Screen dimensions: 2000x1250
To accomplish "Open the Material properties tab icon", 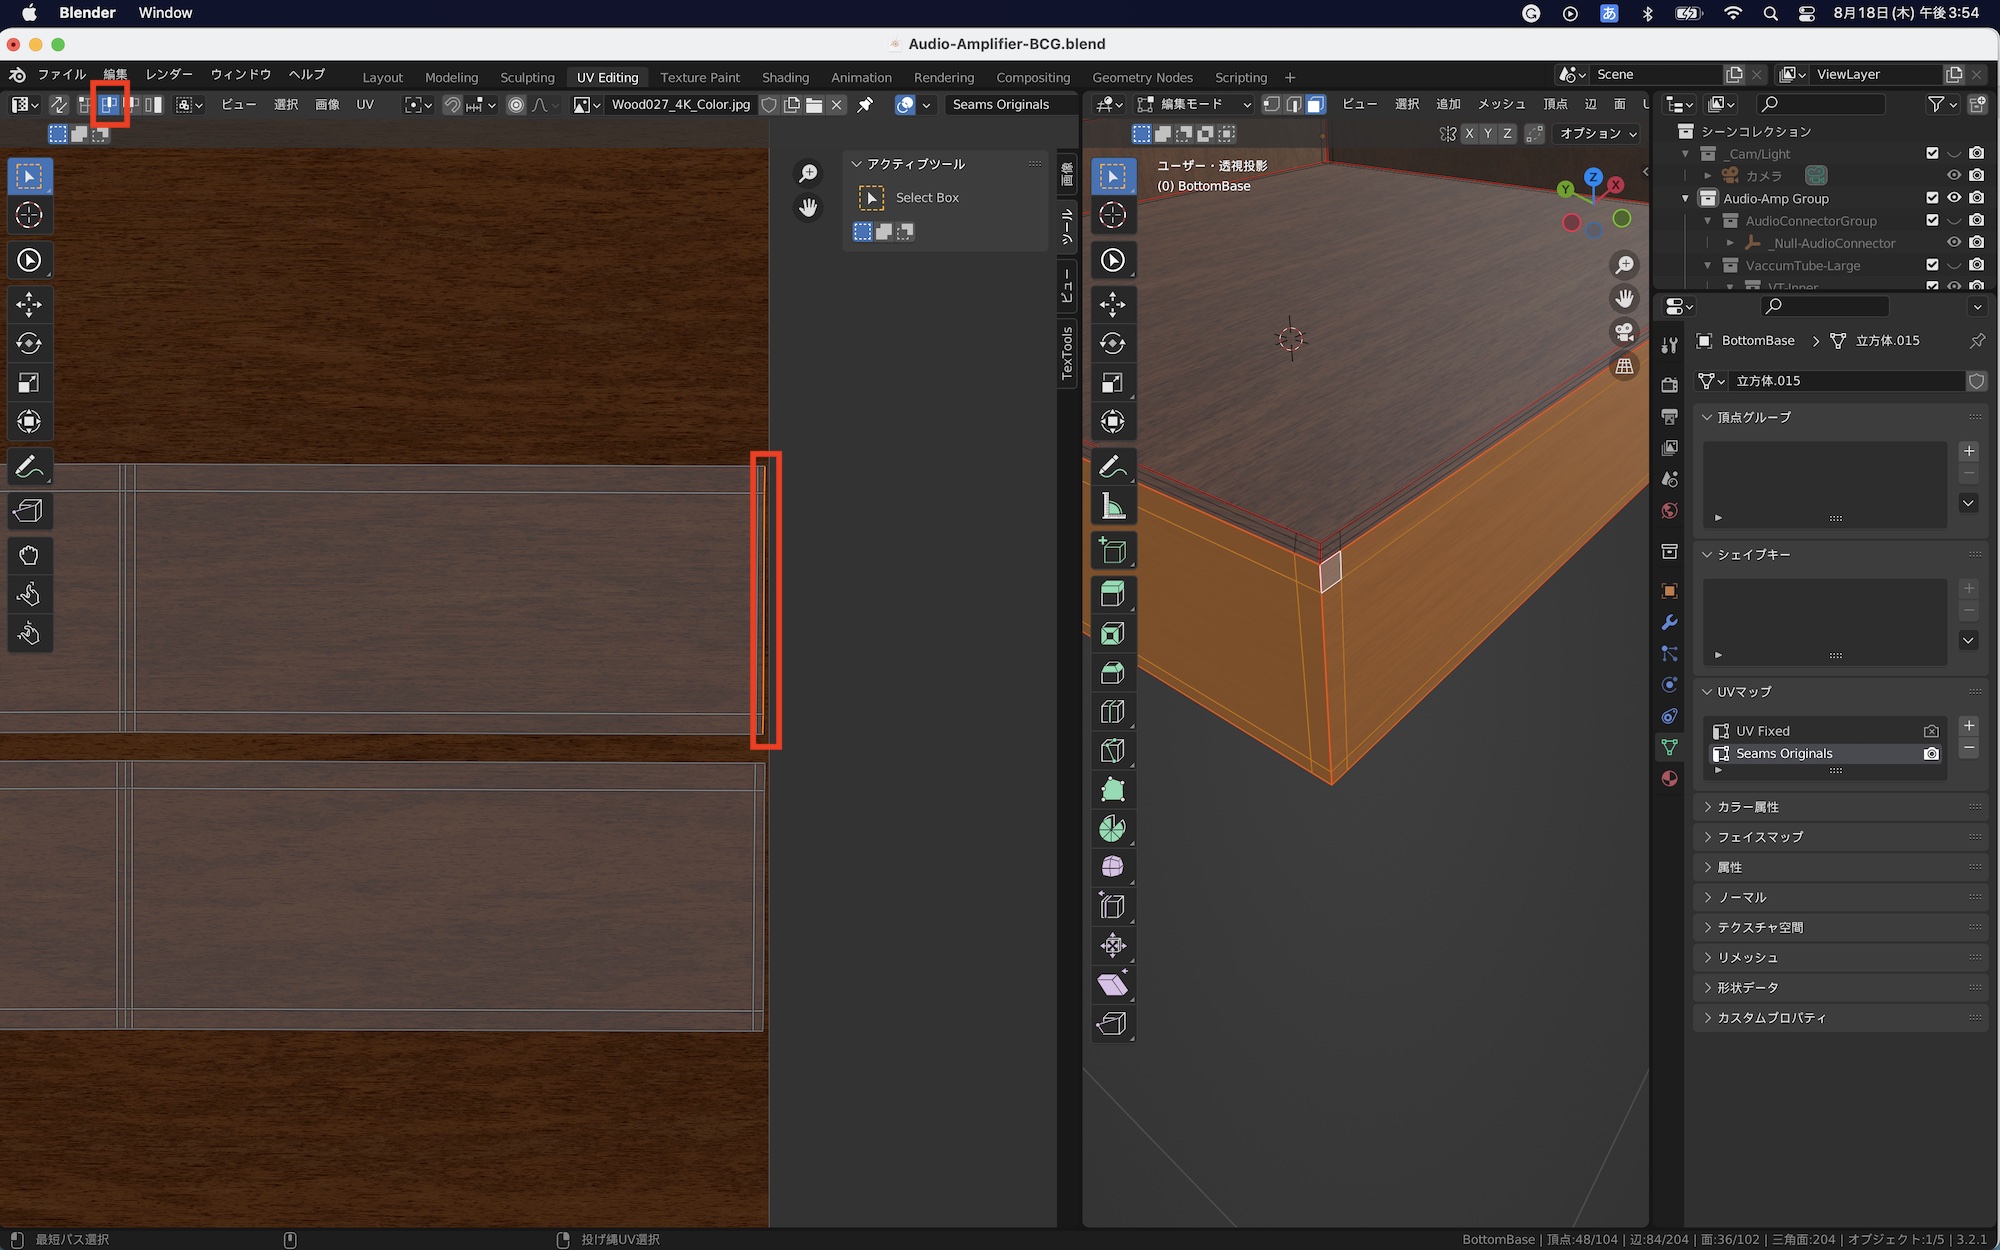I will pyautogui.click(x=1669, y=779).
